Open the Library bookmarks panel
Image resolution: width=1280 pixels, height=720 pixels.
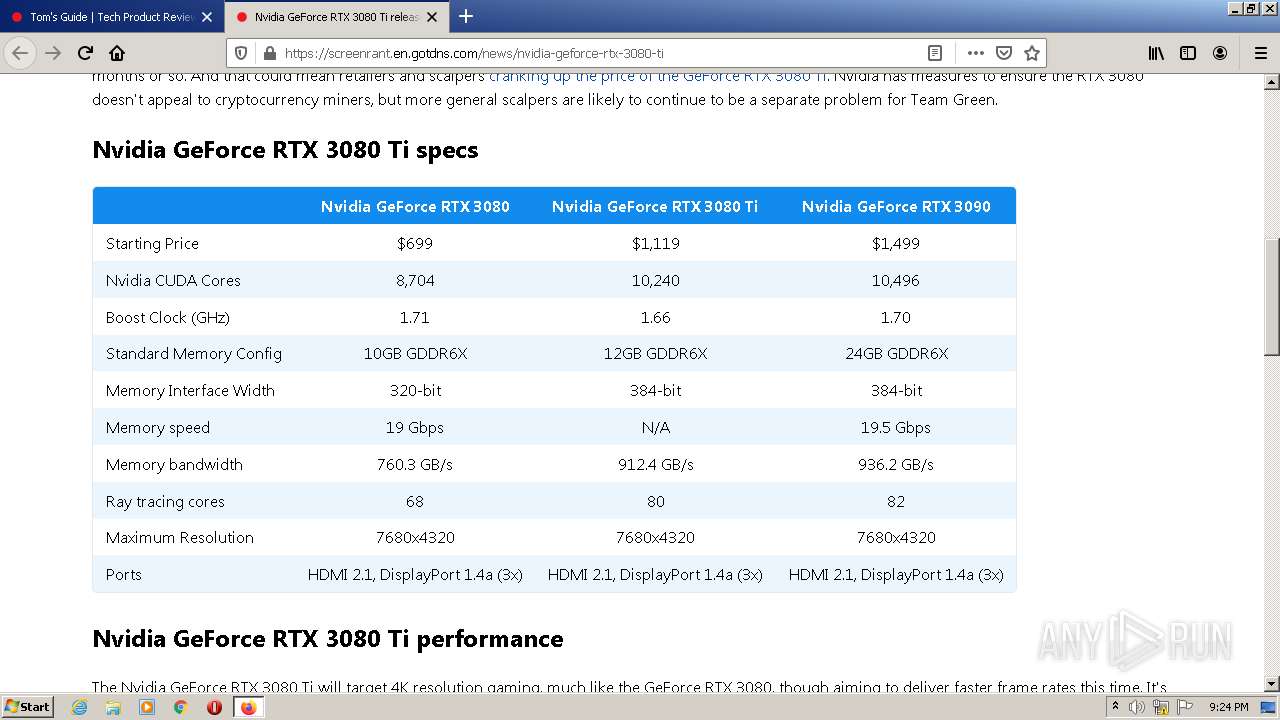1156,53
